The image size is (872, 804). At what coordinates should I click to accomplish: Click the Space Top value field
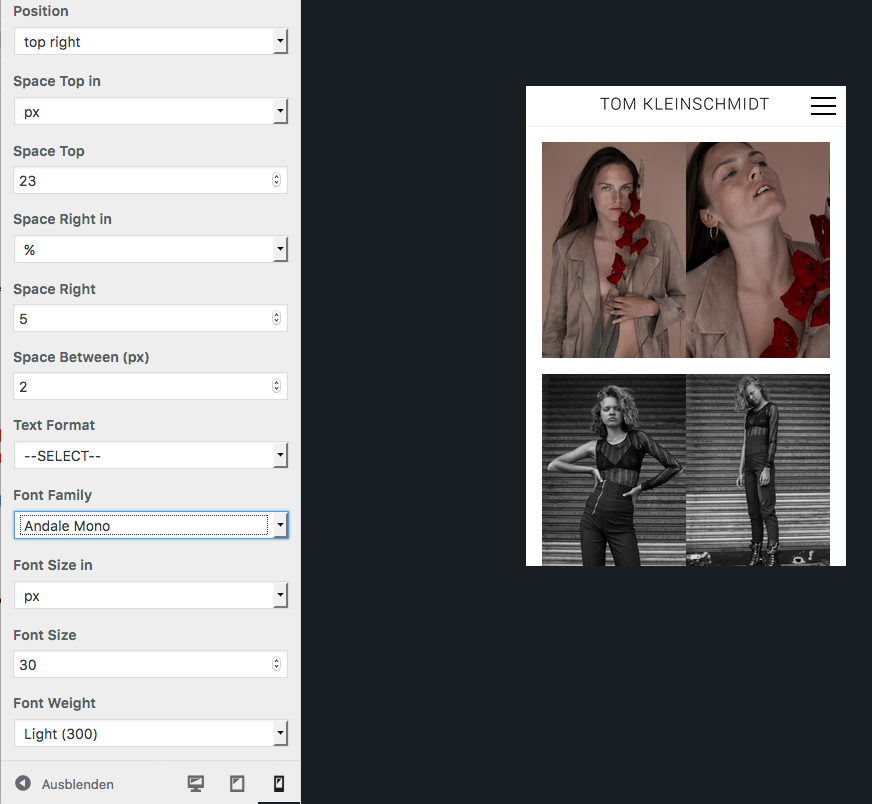pyautogui.click(x=140, y=181)
